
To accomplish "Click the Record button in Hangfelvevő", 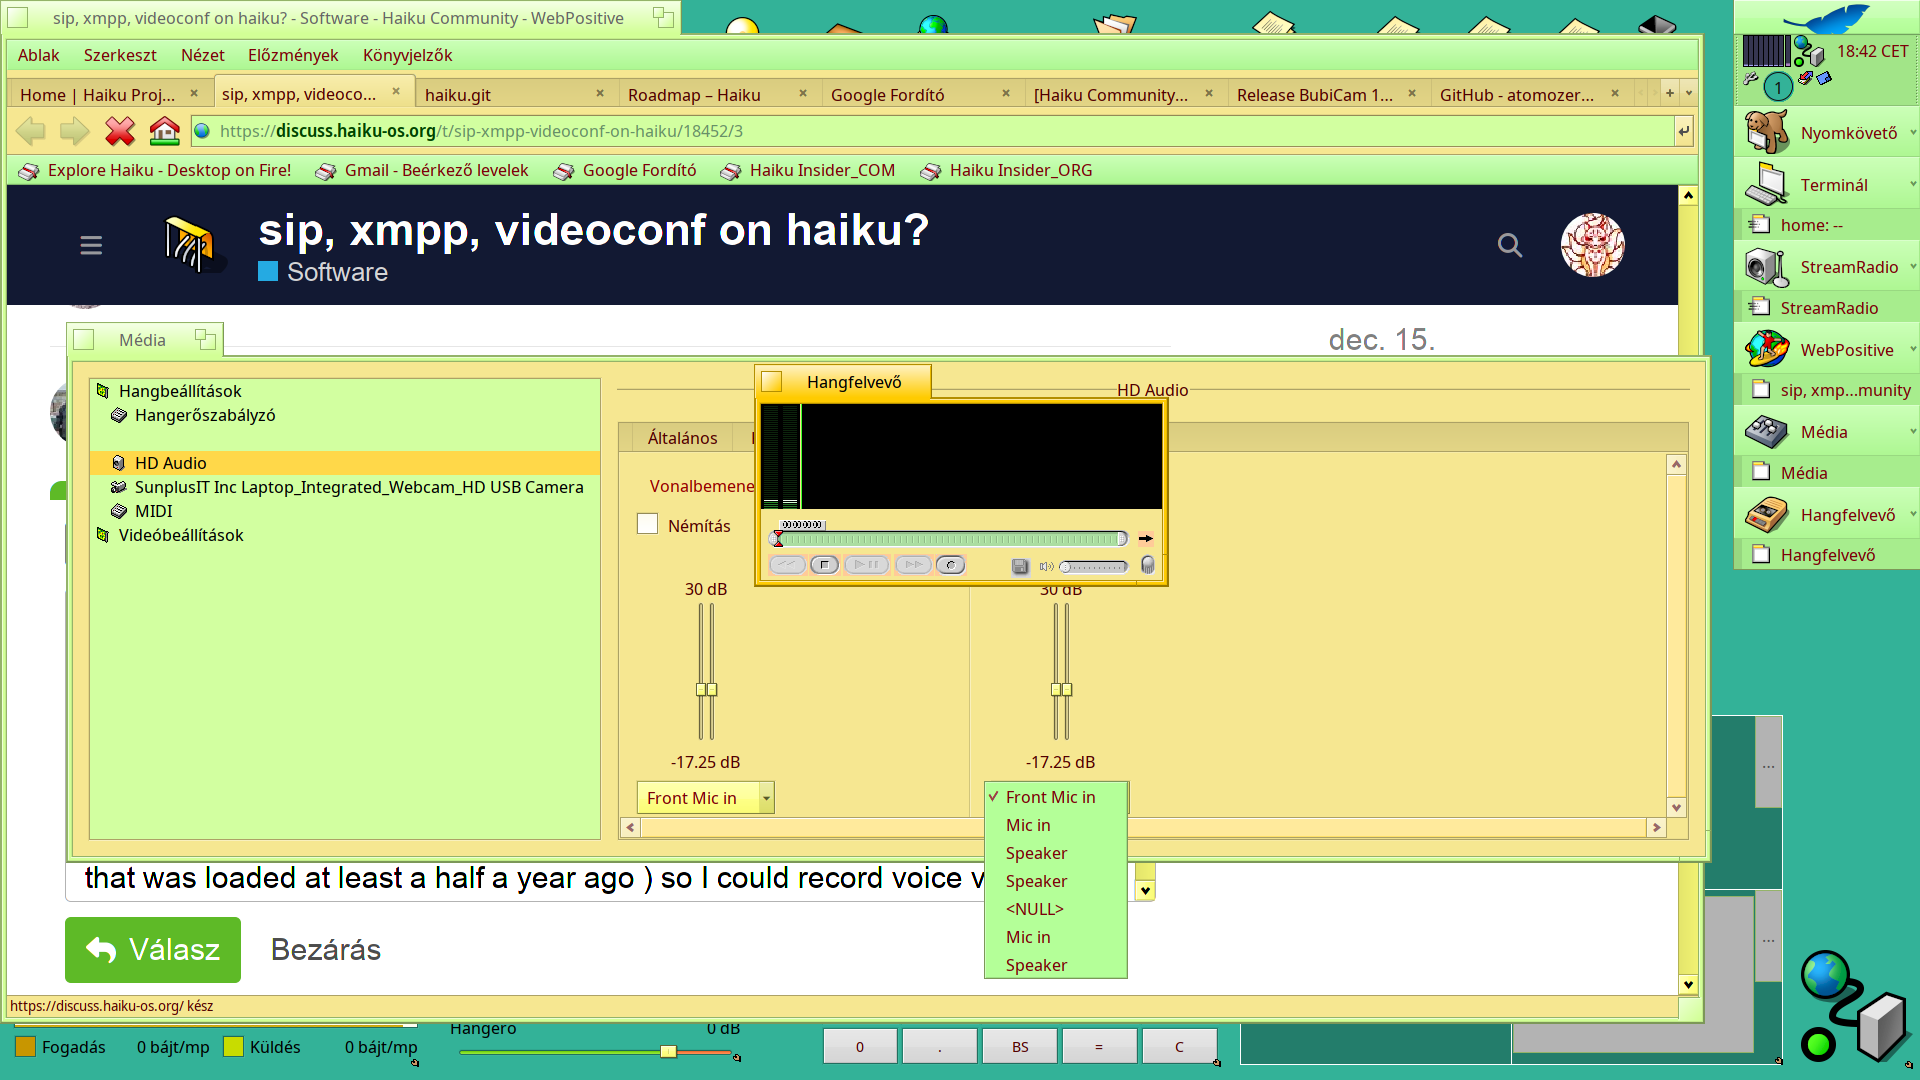I will pyautogui.click(x=950, y=565).
